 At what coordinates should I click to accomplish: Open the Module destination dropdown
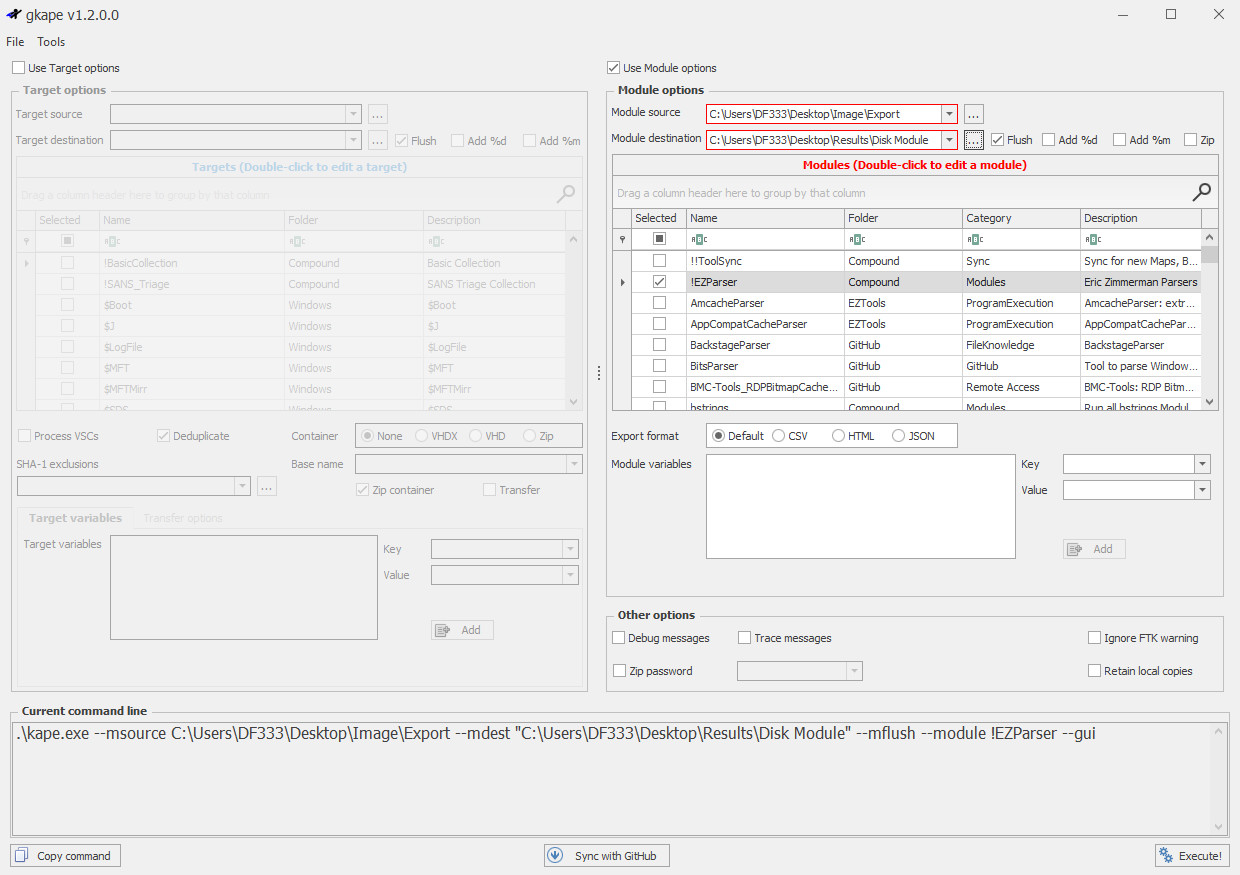[947, 140]
